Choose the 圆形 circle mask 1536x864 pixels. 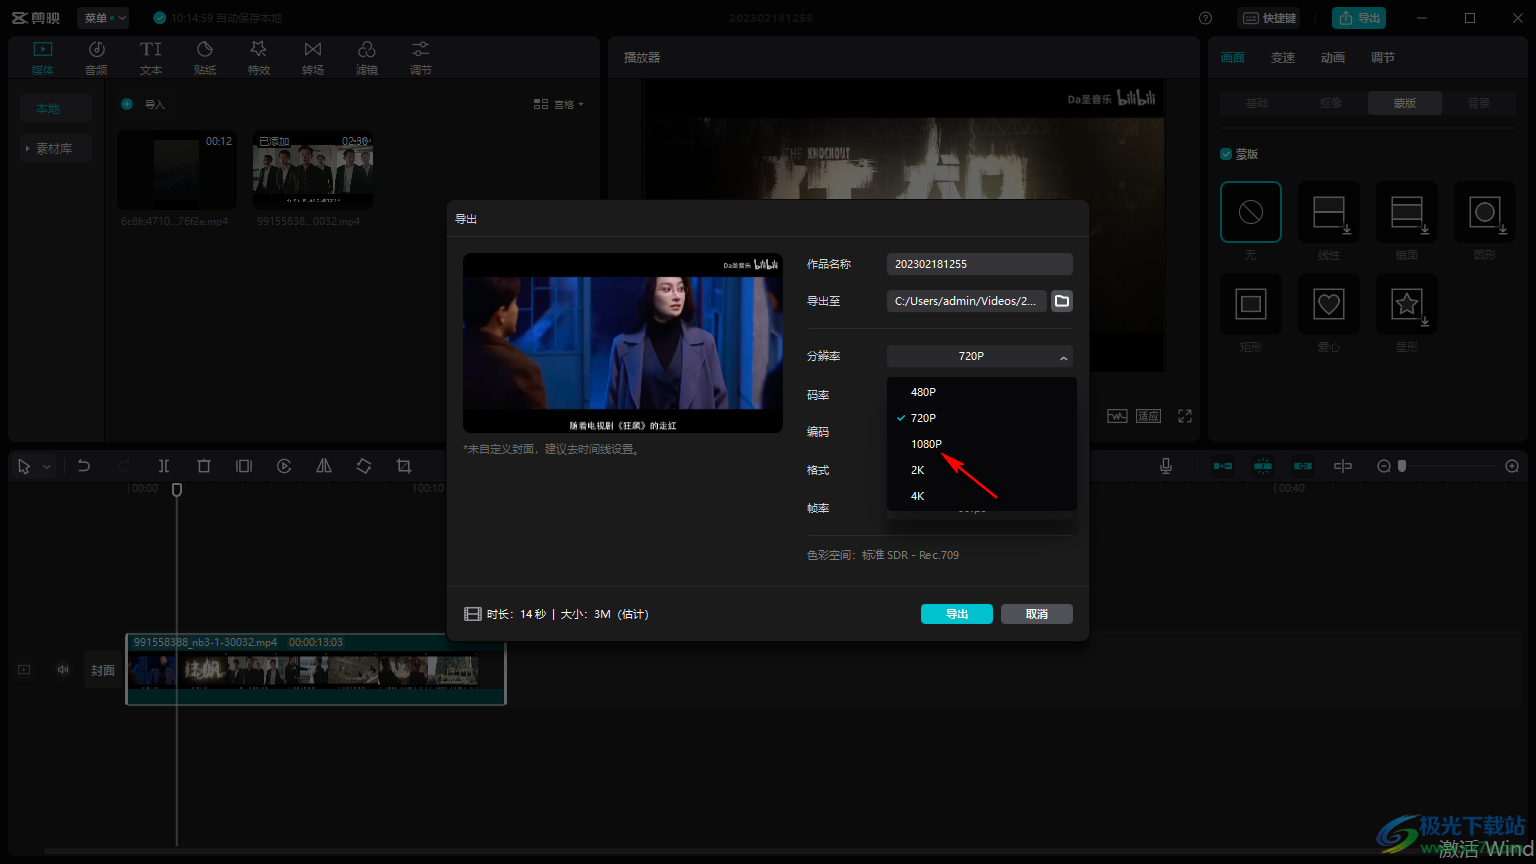click(1485, 212)
